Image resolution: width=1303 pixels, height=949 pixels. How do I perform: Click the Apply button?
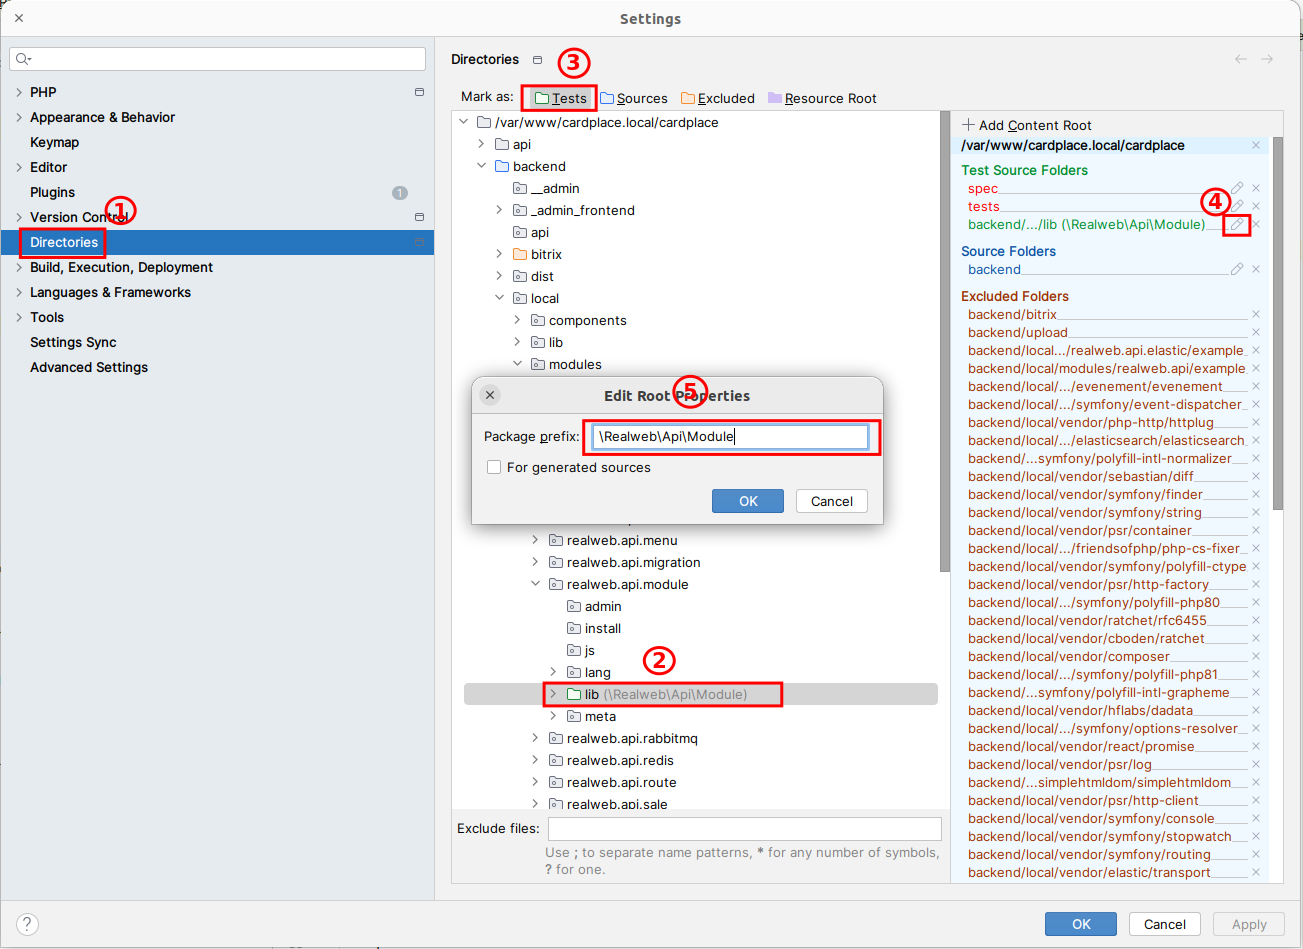(x=1248, y=924)
